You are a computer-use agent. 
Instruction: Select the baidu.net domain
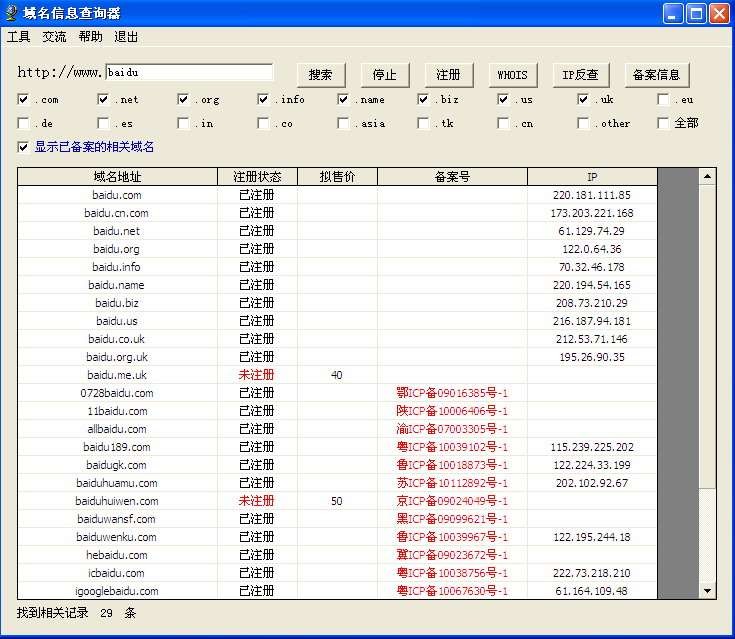pos(116,231)
